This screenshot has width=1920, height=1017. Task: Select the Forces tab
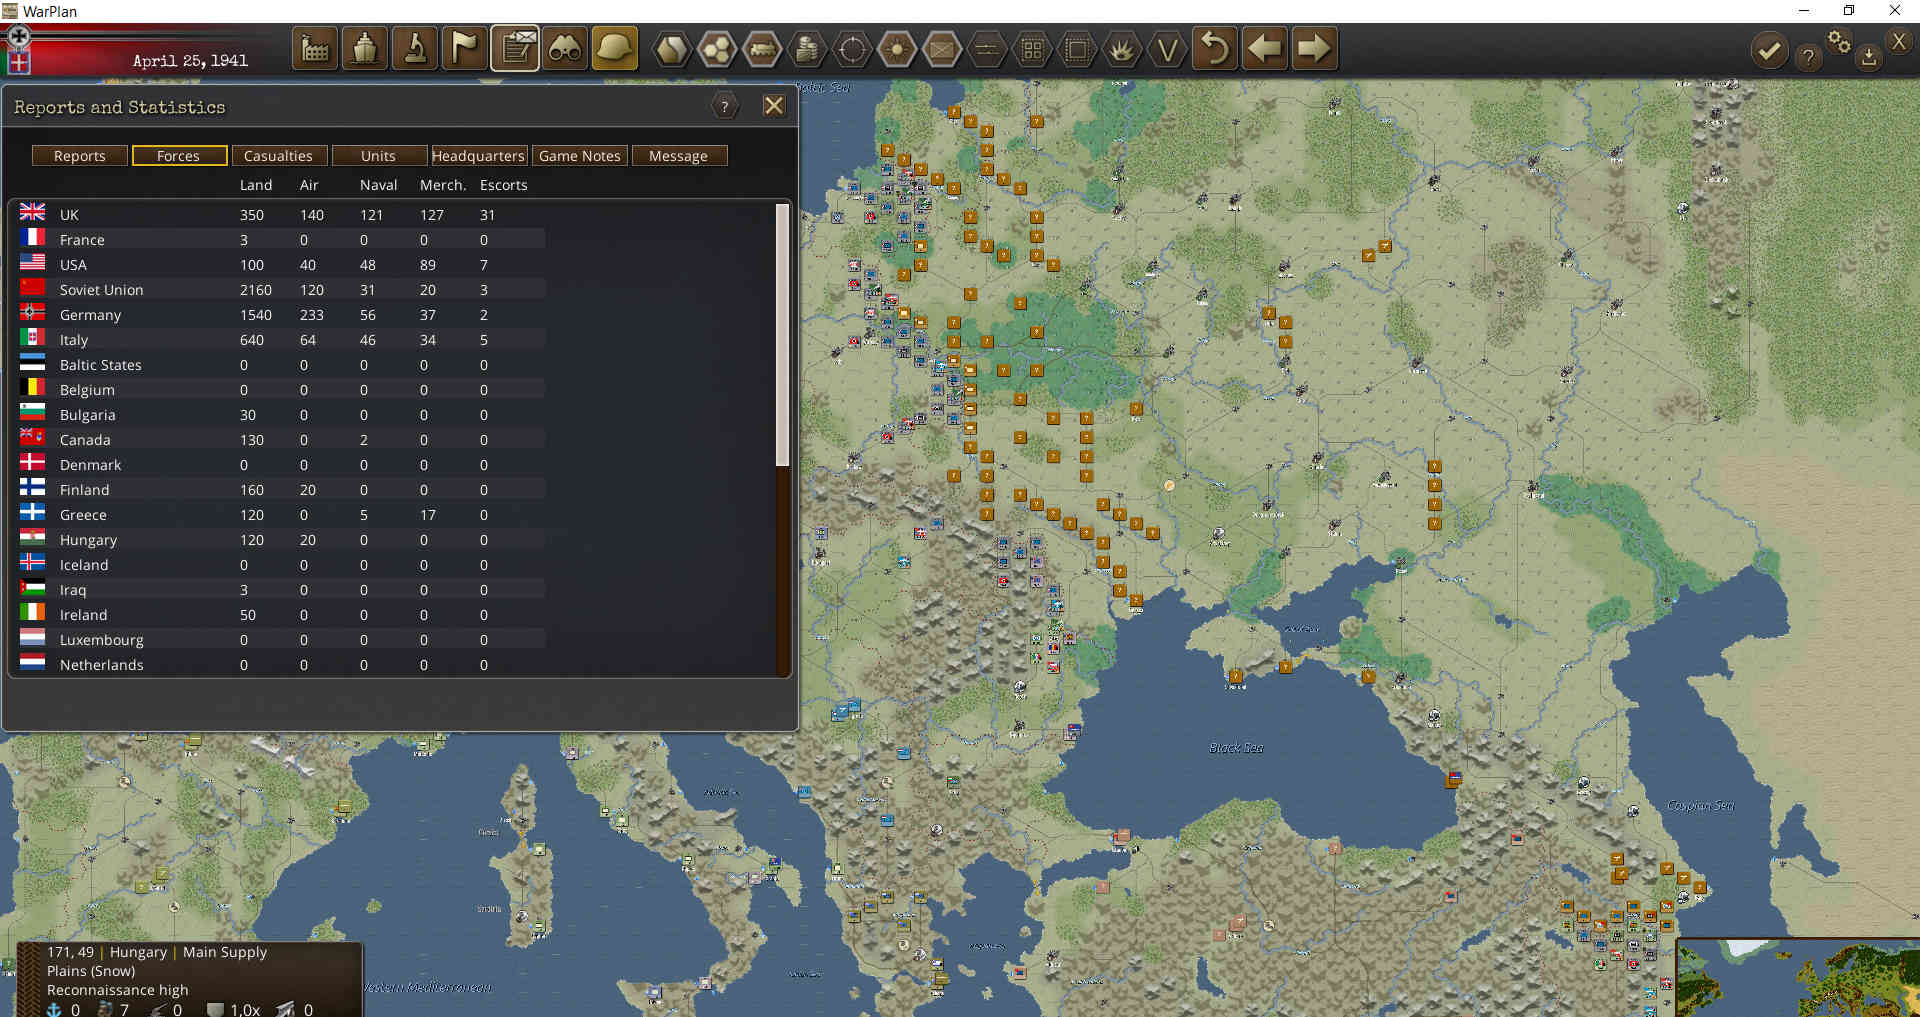(x=178, y=156)
